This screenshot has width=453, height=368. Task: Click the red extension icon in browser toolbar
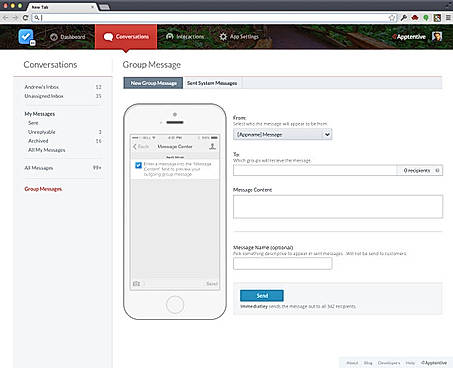[x=415, y=18]
